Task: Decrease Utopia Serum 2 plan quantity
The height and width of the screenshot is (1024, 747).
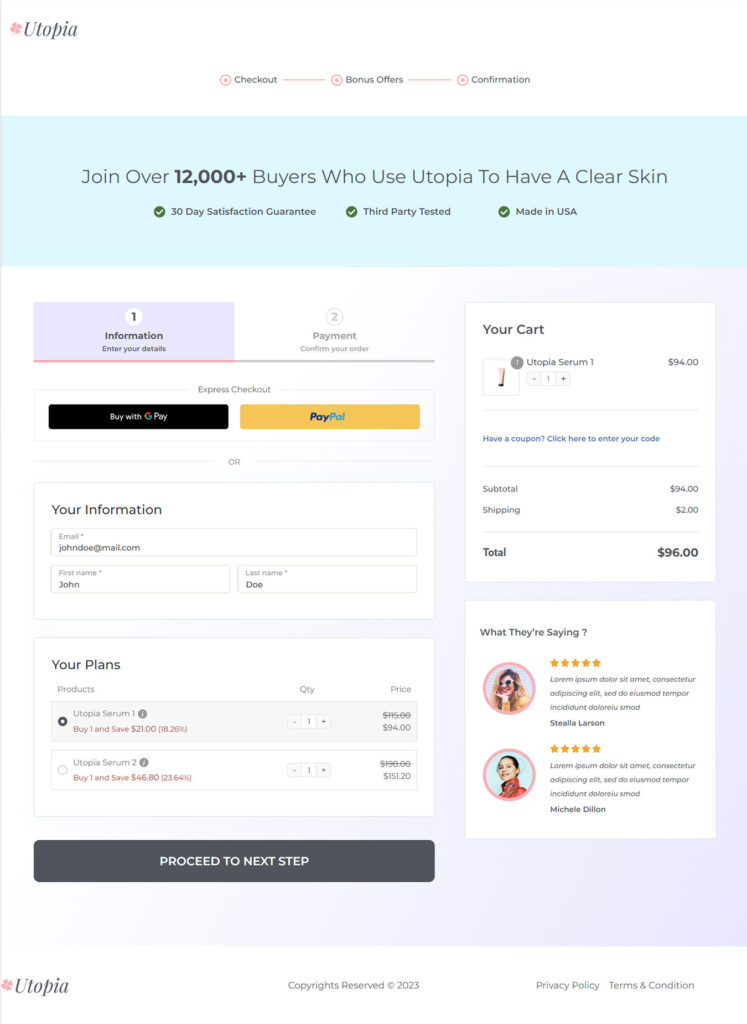Action: coord(294,770)
